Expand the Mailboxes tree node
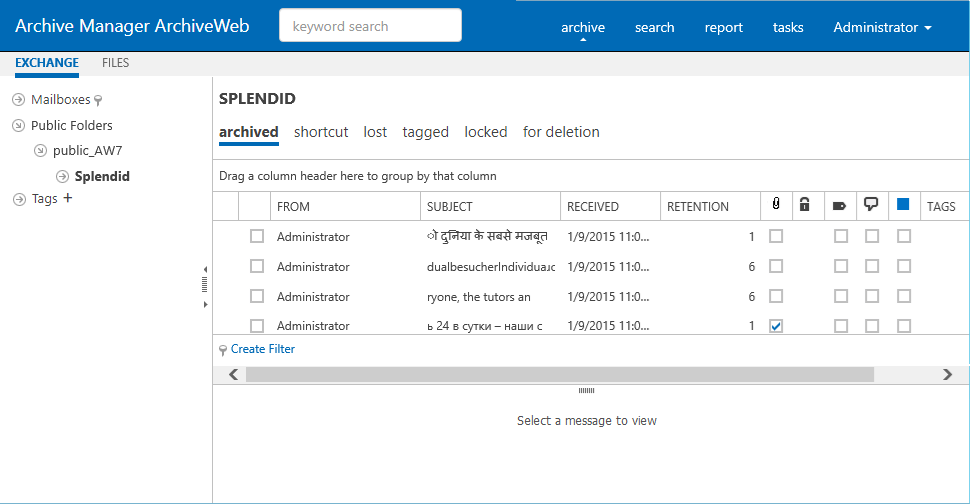The image size is (970, 504). 18,100
